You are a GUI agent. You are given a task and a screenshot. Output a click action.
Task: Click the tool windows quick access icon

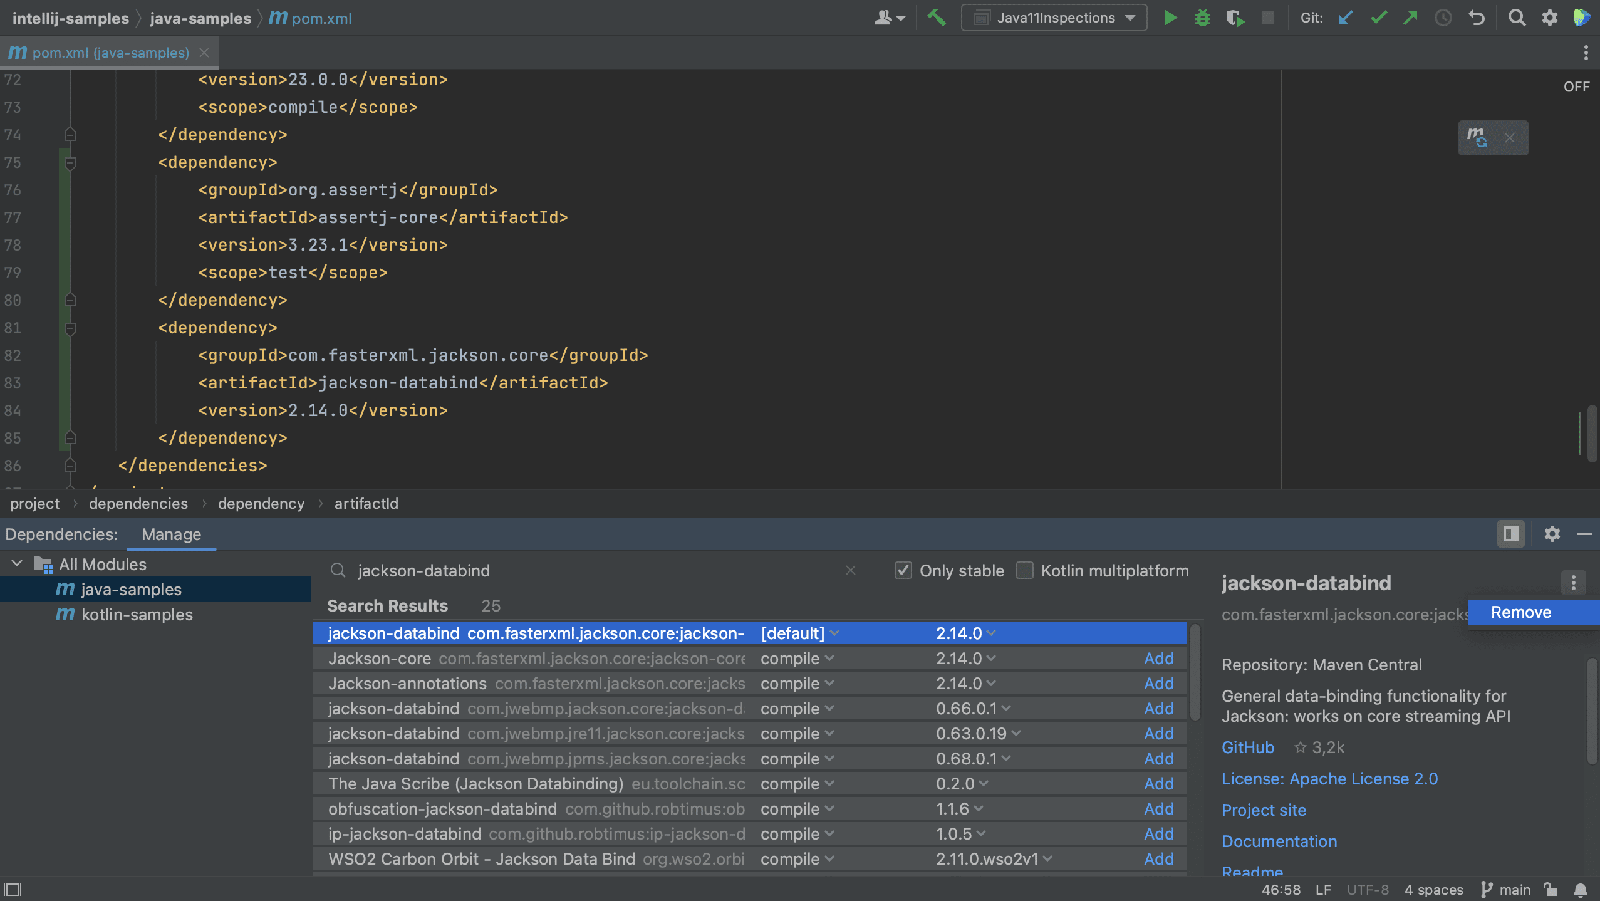tap(12, 889)
